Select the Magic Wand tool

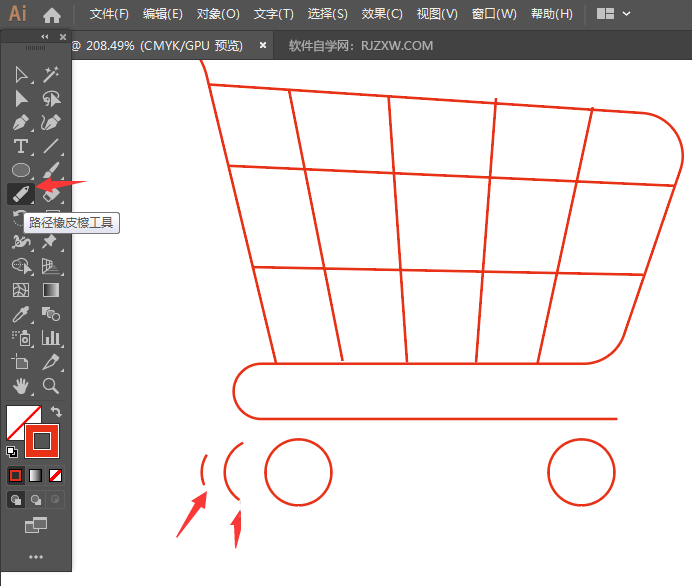(51, 75)
